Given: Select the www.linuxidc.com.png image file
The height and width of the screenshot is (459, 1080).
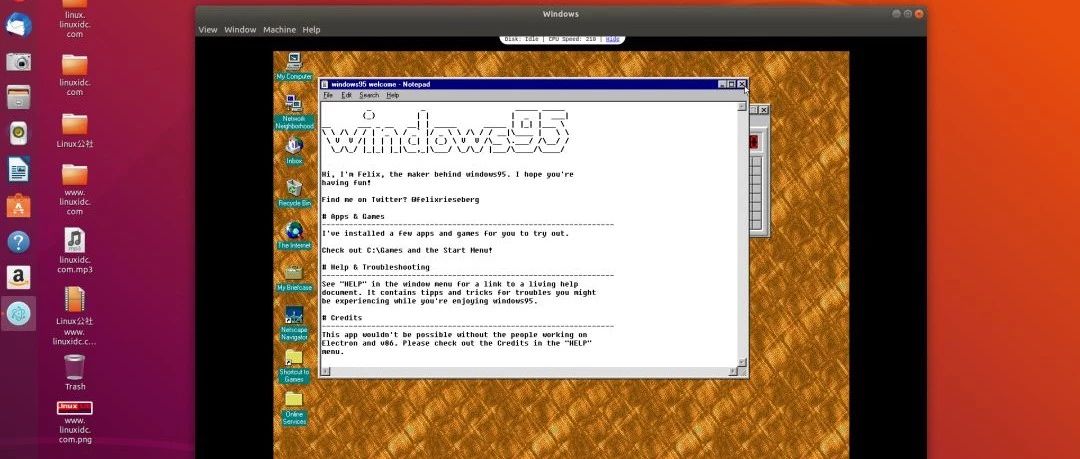Looking at the screenshot, I should [74, 422].
